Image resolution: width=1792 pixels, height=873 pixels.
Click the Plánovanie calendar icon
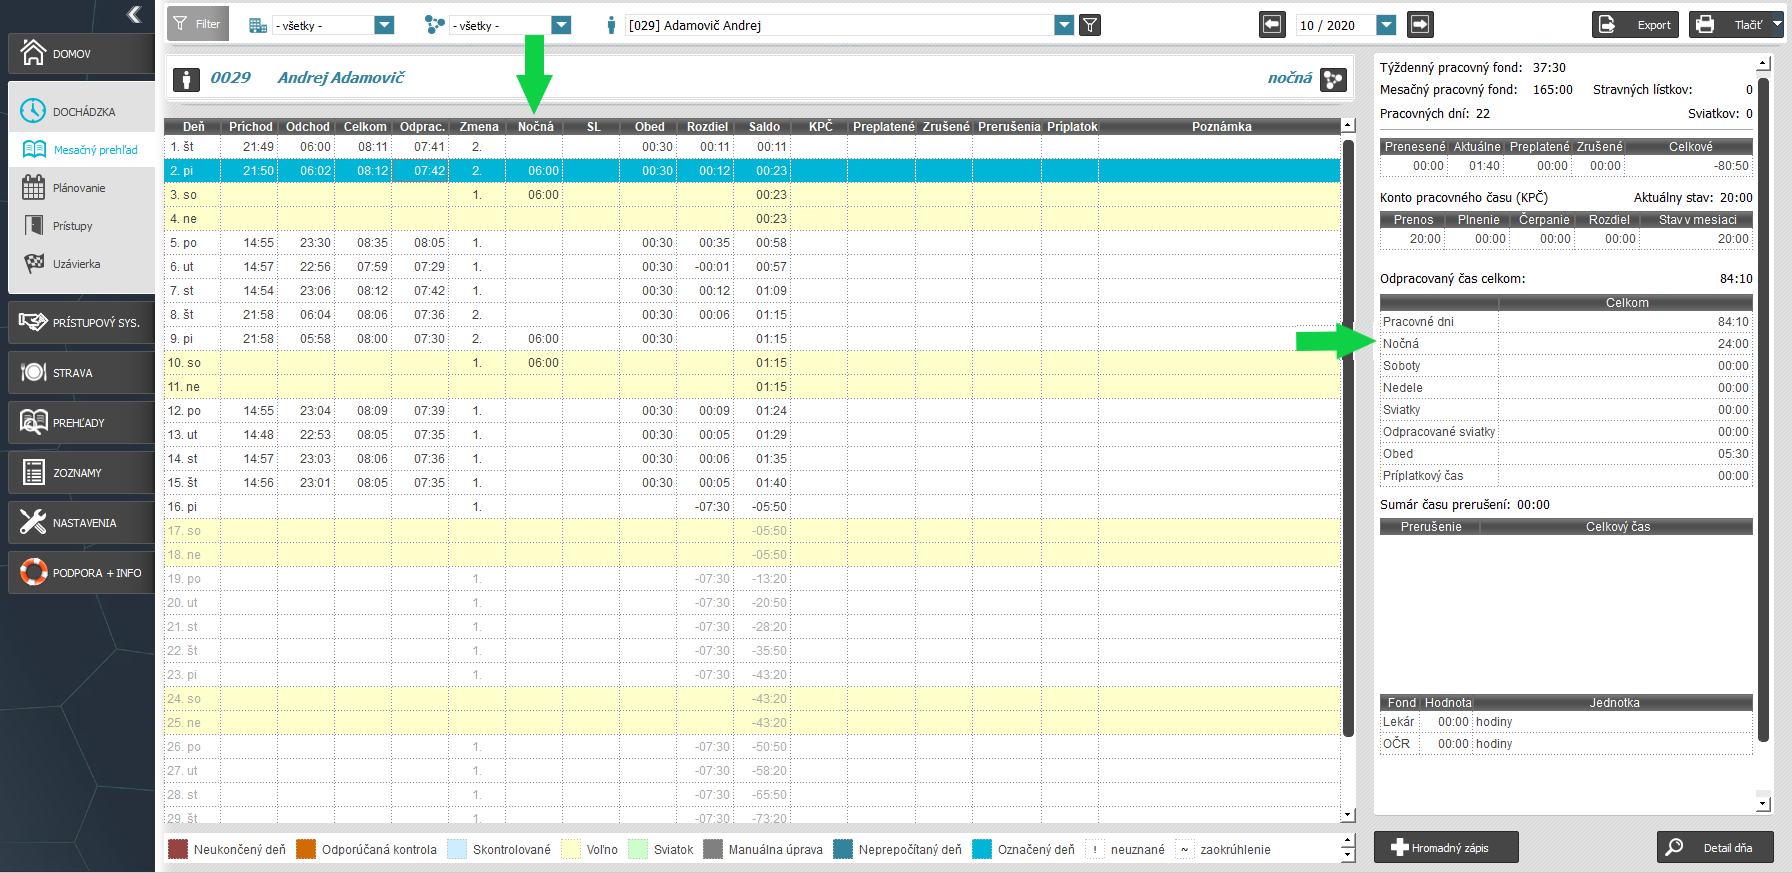[x=34, y=188]
